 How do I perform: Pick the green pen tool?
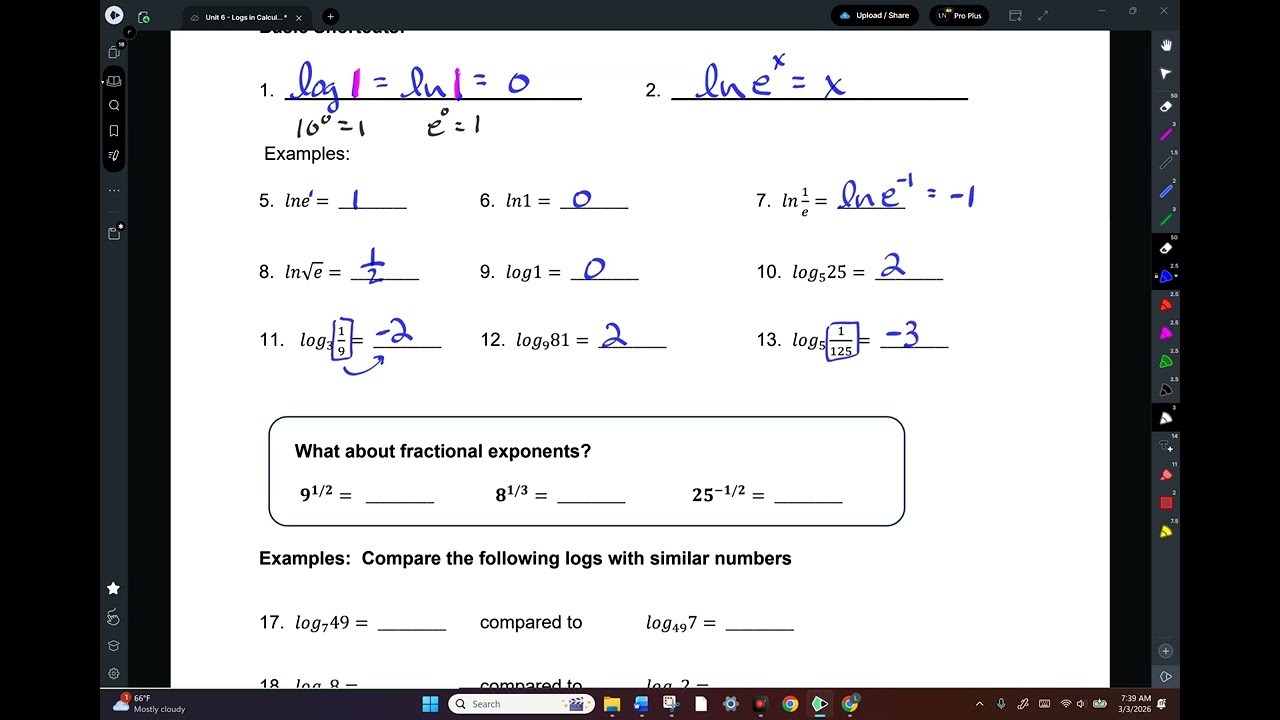click(1166, 219)
